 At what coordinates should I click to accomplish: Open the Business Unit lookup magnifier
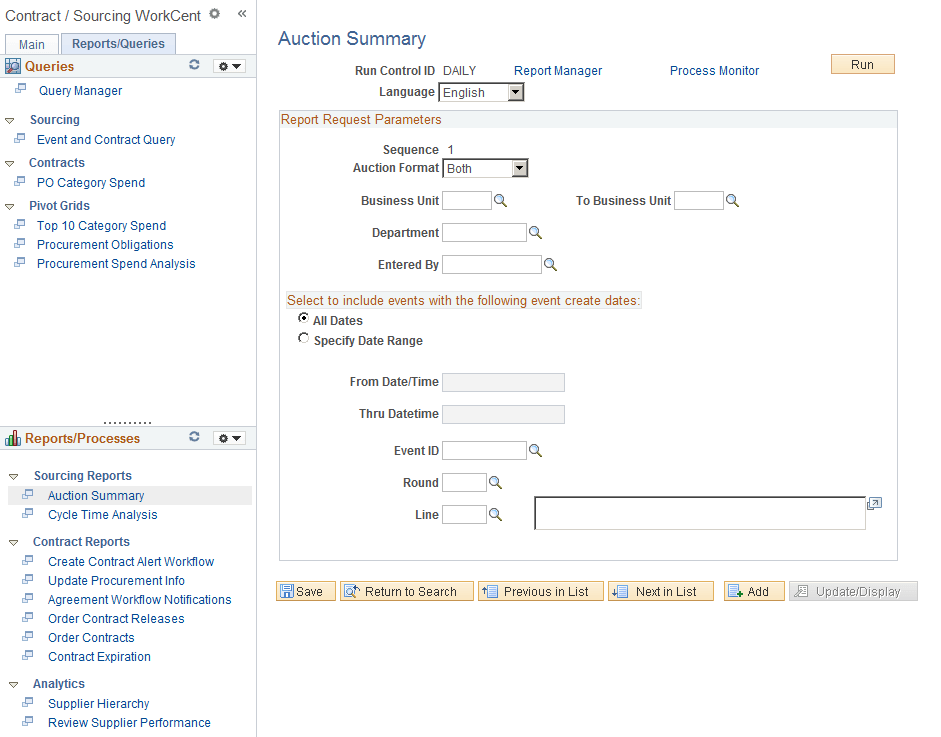pyautogui.click(x=501, y=200)
